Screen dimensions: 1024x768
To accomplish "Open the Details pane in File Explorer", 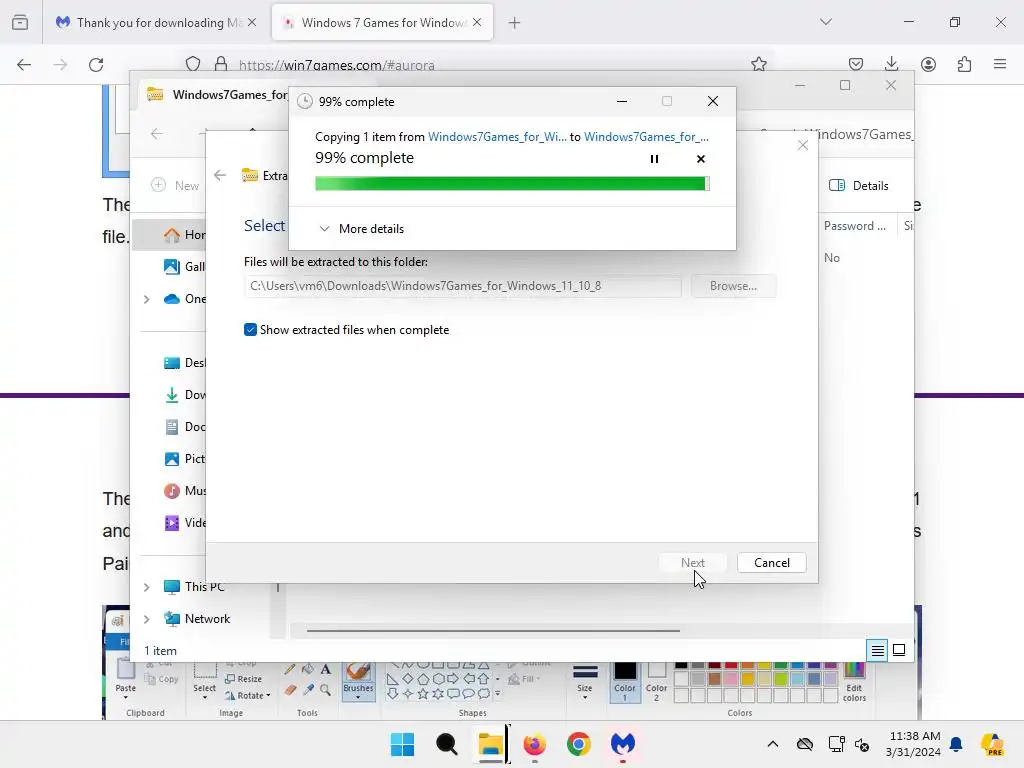I will click(859, 185).
